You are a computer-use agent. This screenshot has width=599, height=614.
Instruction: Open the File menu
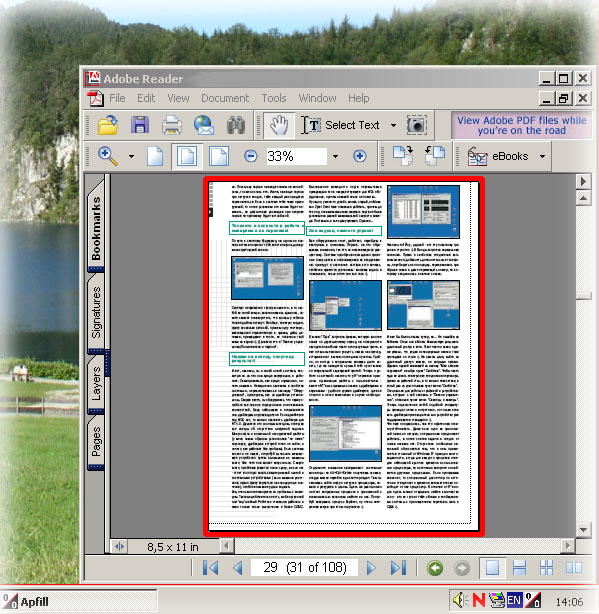click(117, 98)
